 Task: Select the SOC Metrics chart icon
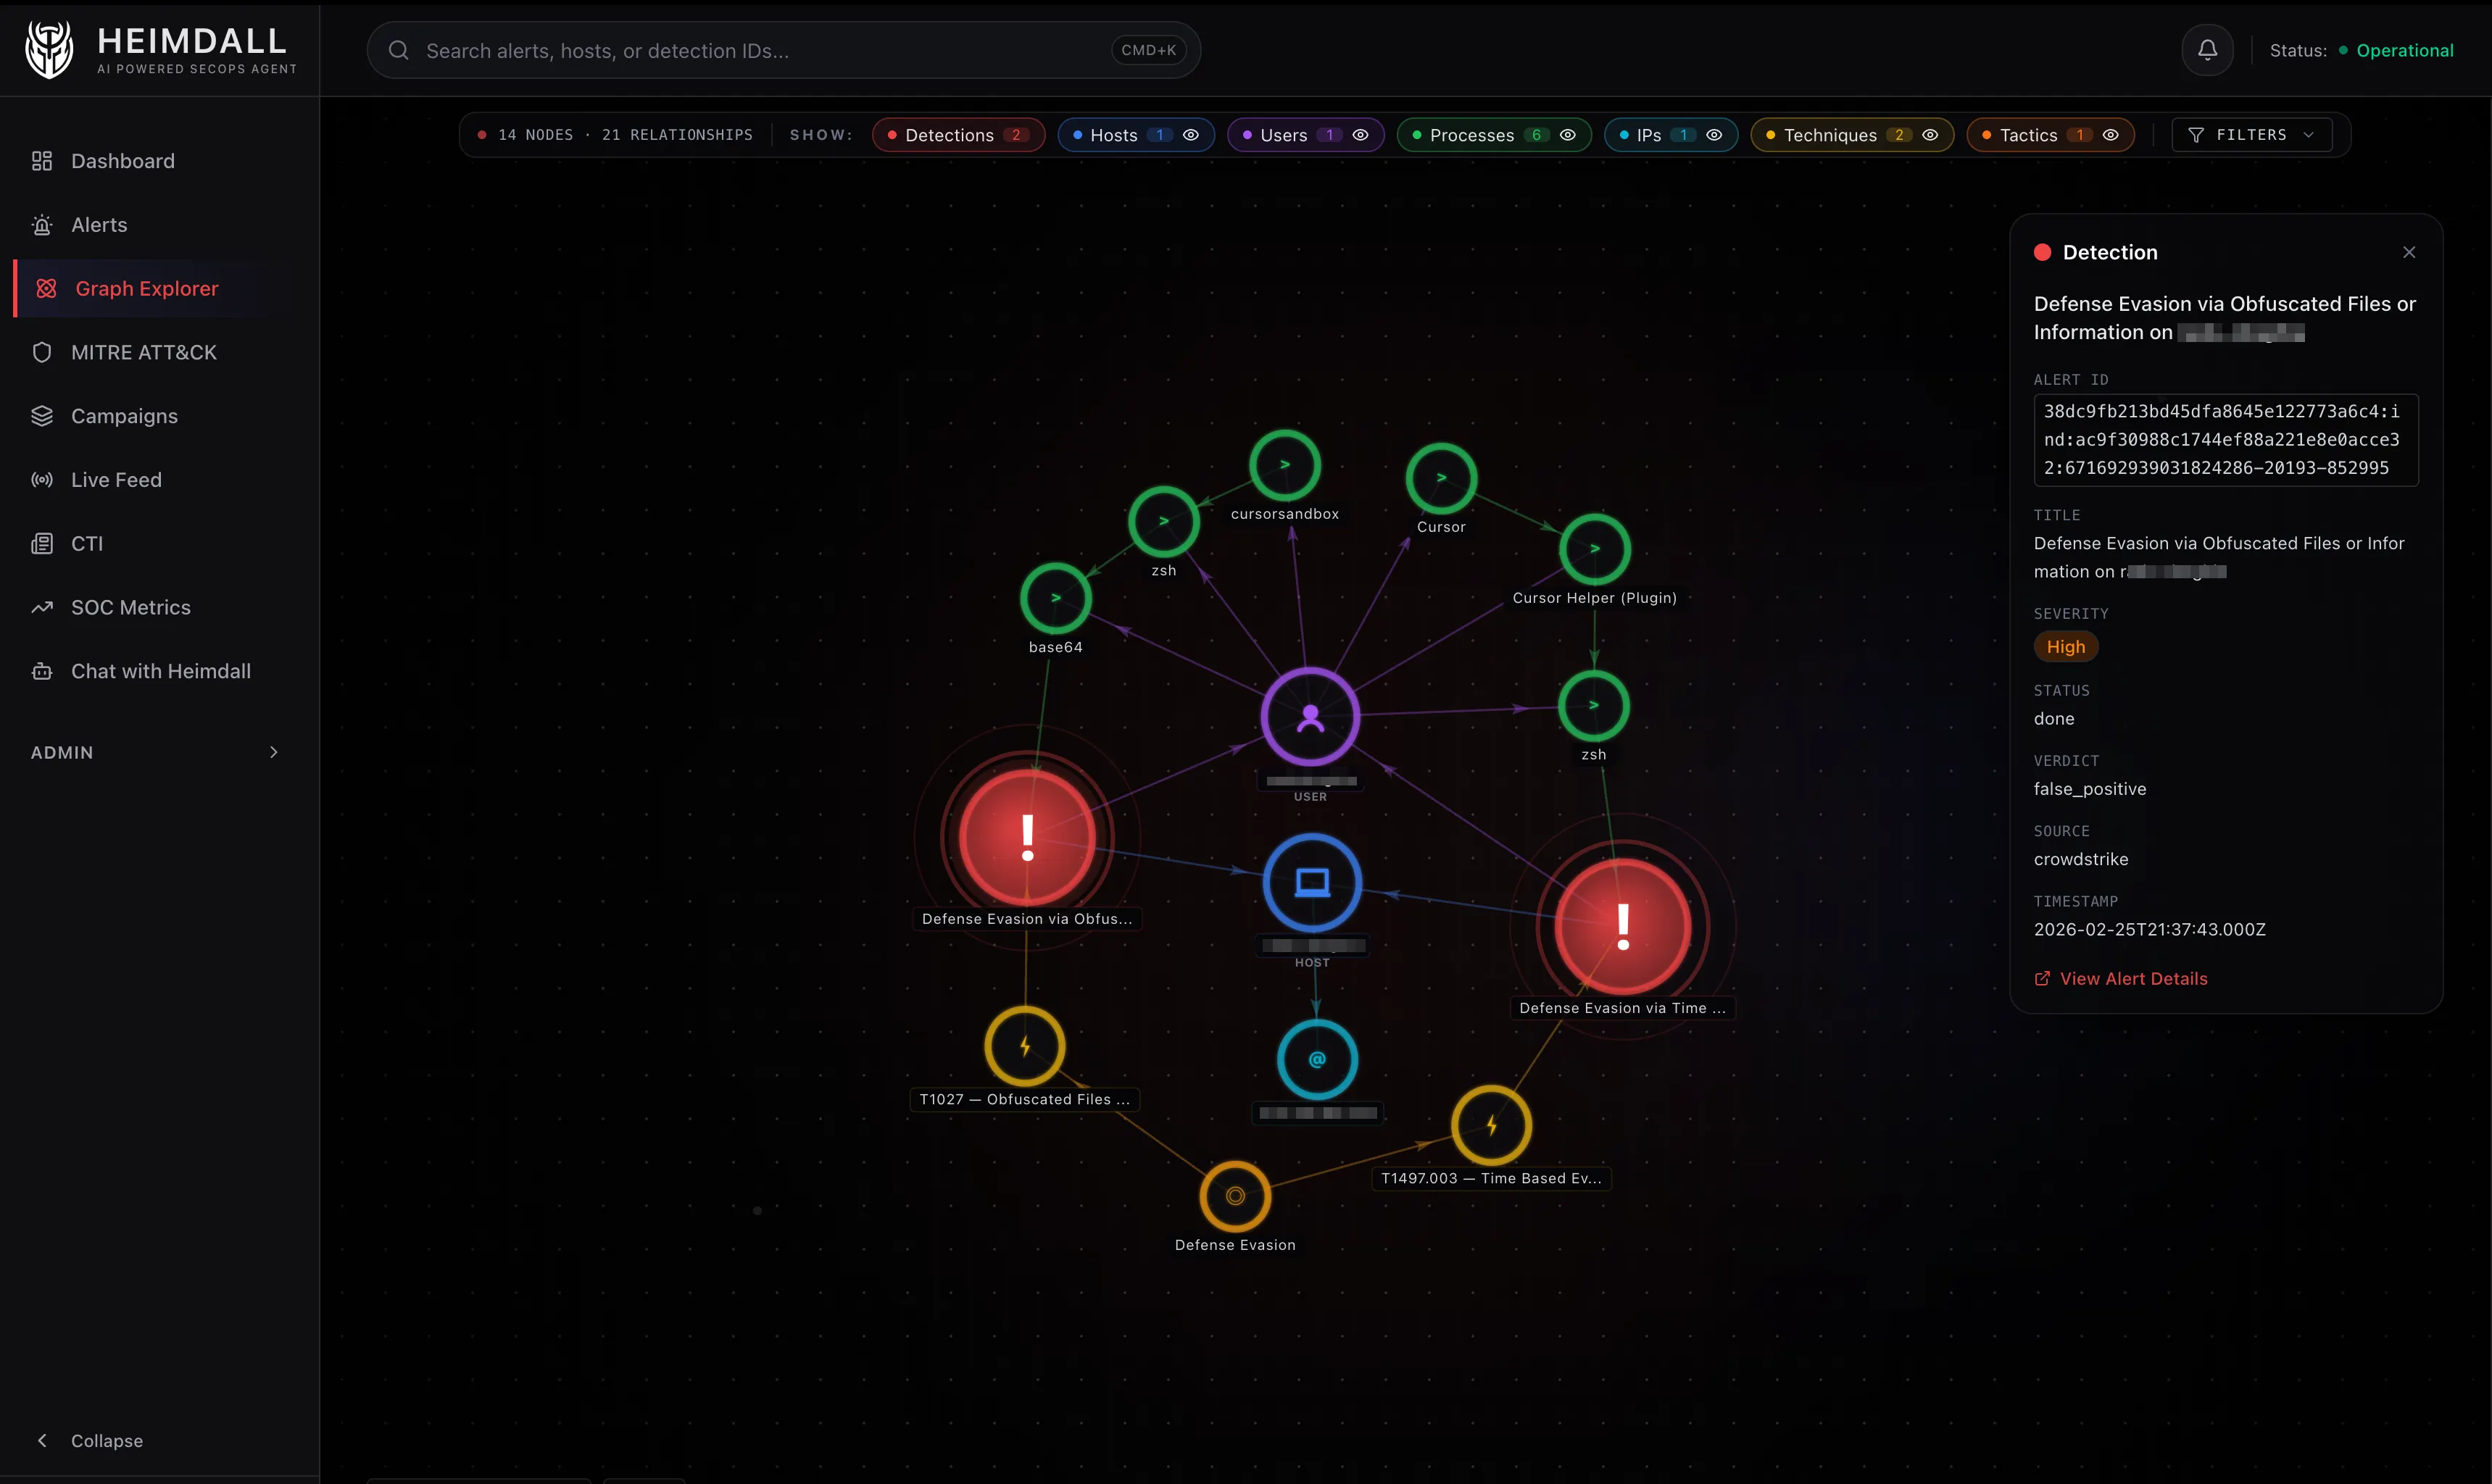pyautogui.click(x=41, y=607)
